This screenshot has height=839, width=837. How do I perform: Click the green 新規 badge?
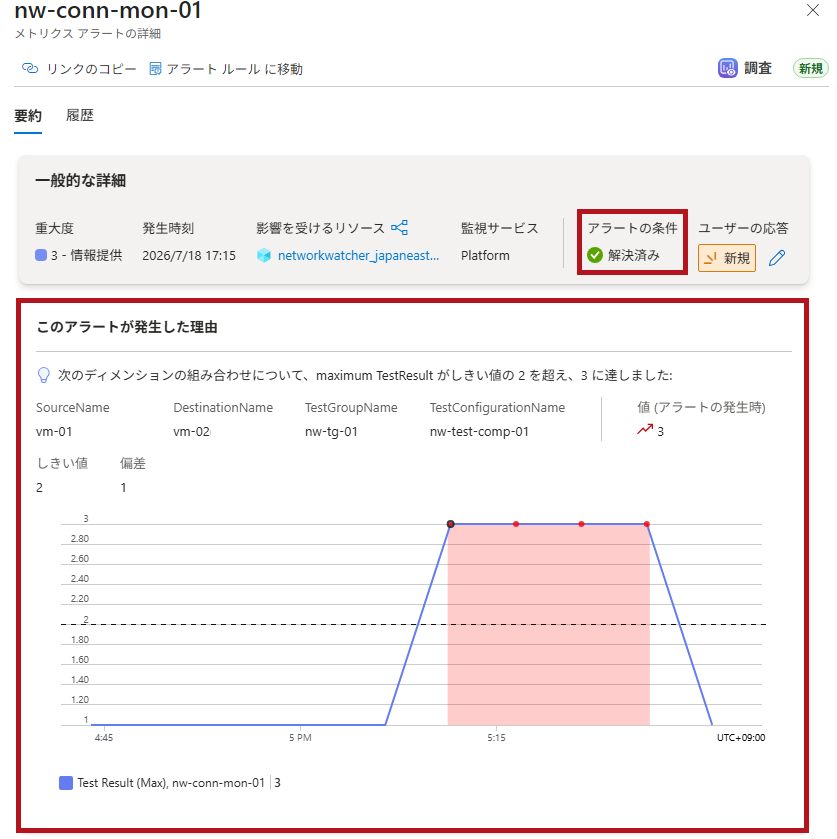click(x=811, y=68)
